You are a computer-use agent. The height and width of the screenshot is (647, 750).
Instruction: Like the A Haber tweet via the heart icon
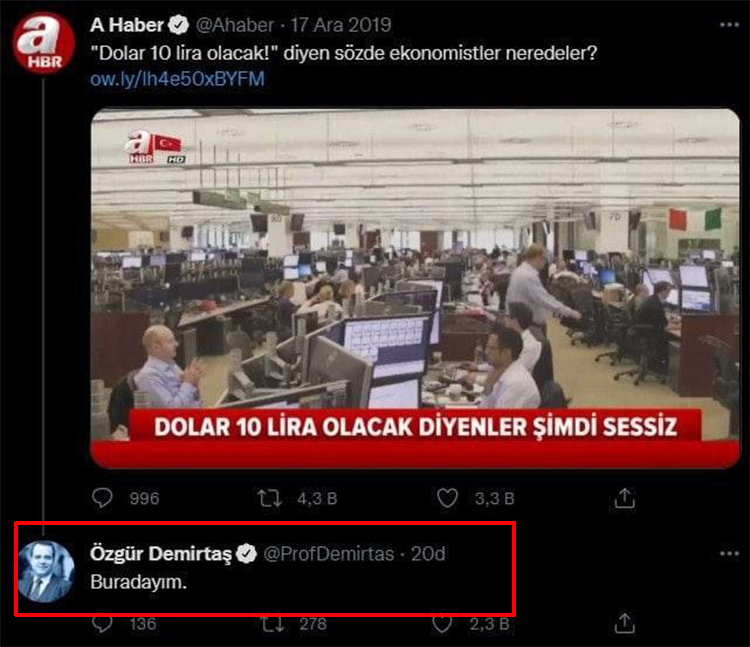tap(447, 498)
